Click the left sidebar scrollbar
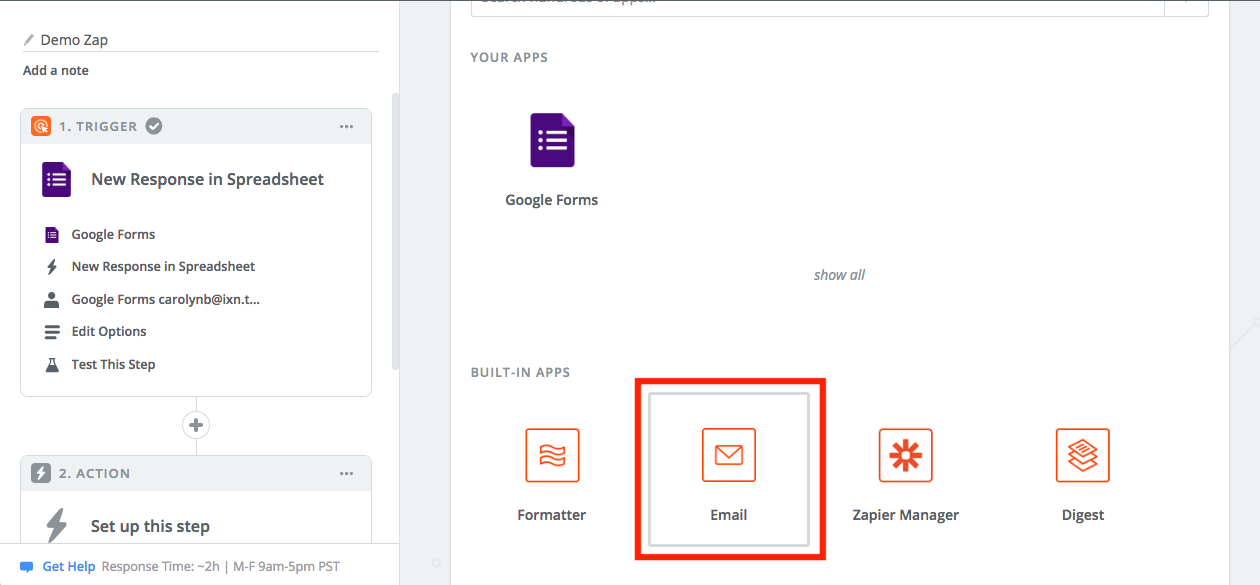This screenshot has height=585, width=1260. coord(395,231)
